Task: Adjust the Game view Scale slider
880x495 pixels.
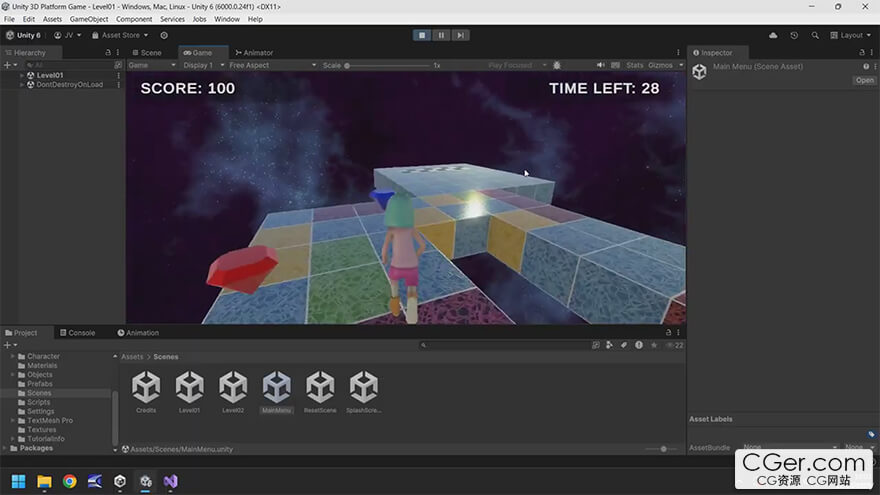Action: pos(387,66)
